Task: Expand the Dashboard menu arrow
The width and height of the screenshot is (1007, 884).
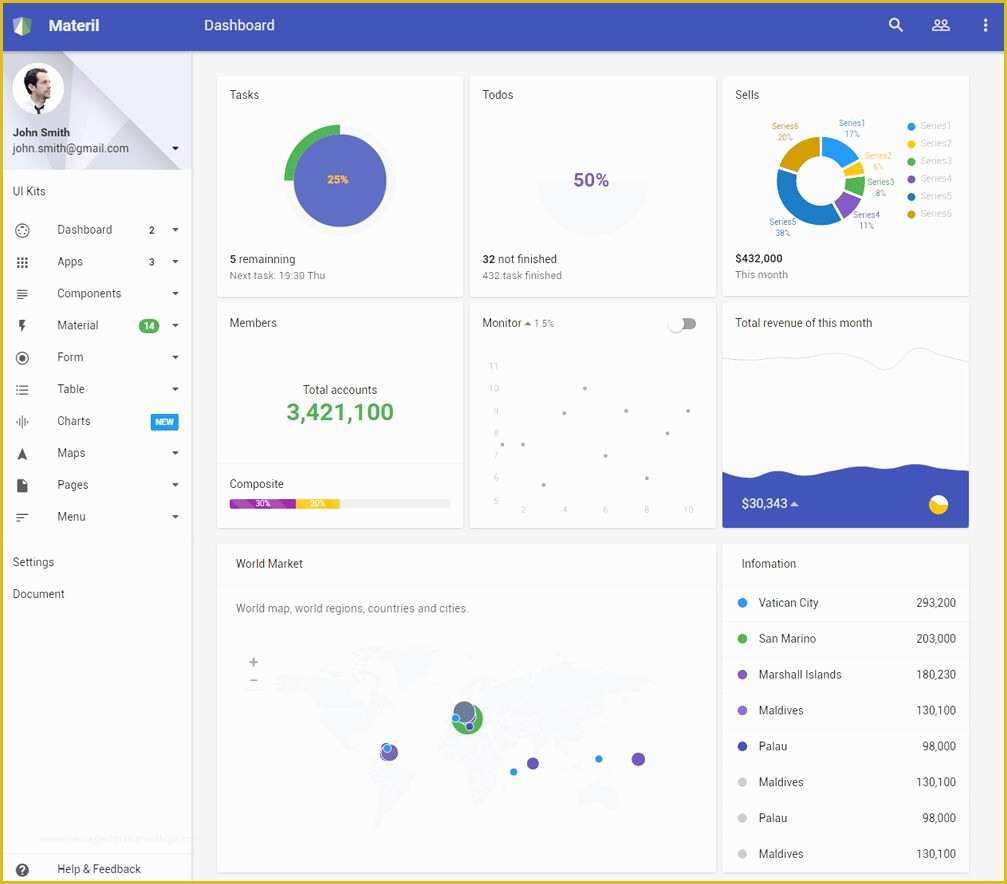Action: point(175,230)
